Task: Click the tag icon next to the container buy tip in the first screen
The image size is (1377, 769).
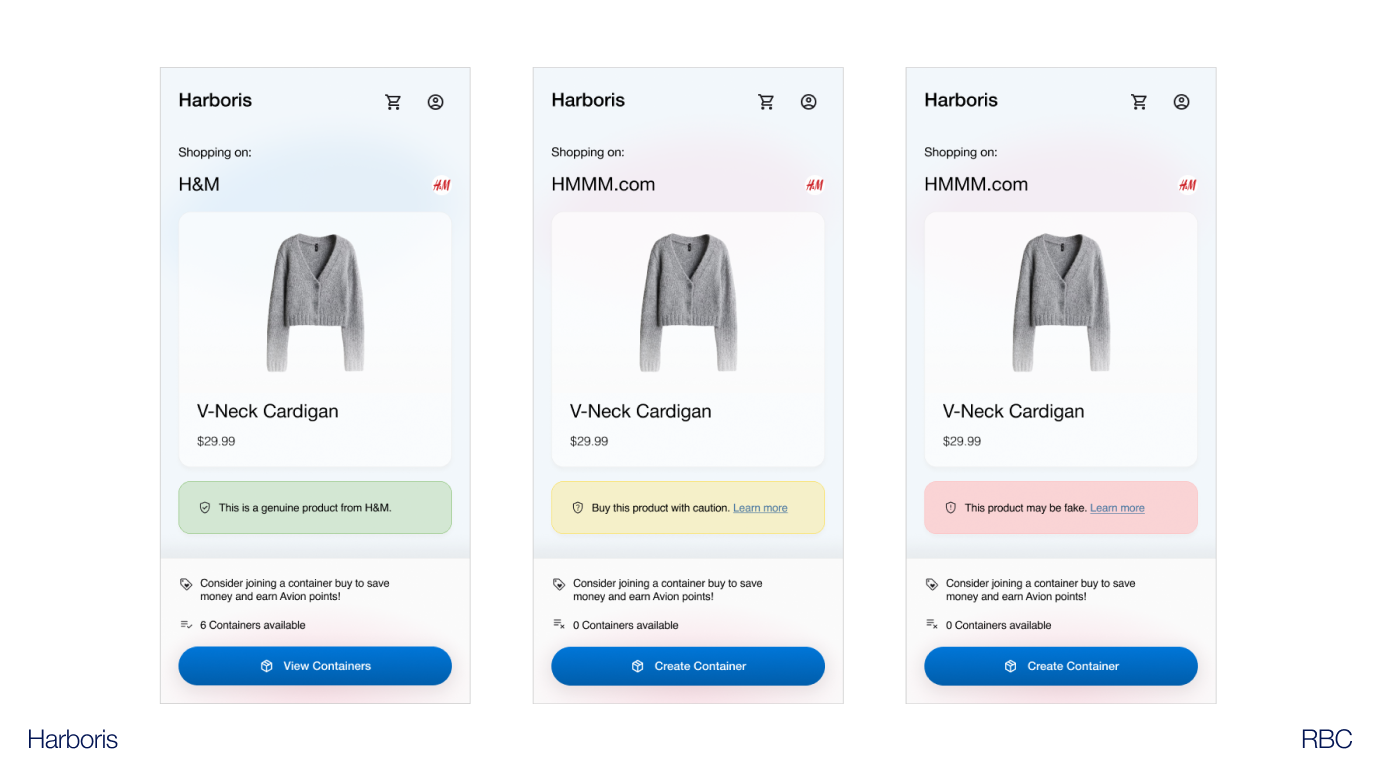Action: tap(186, 584)
